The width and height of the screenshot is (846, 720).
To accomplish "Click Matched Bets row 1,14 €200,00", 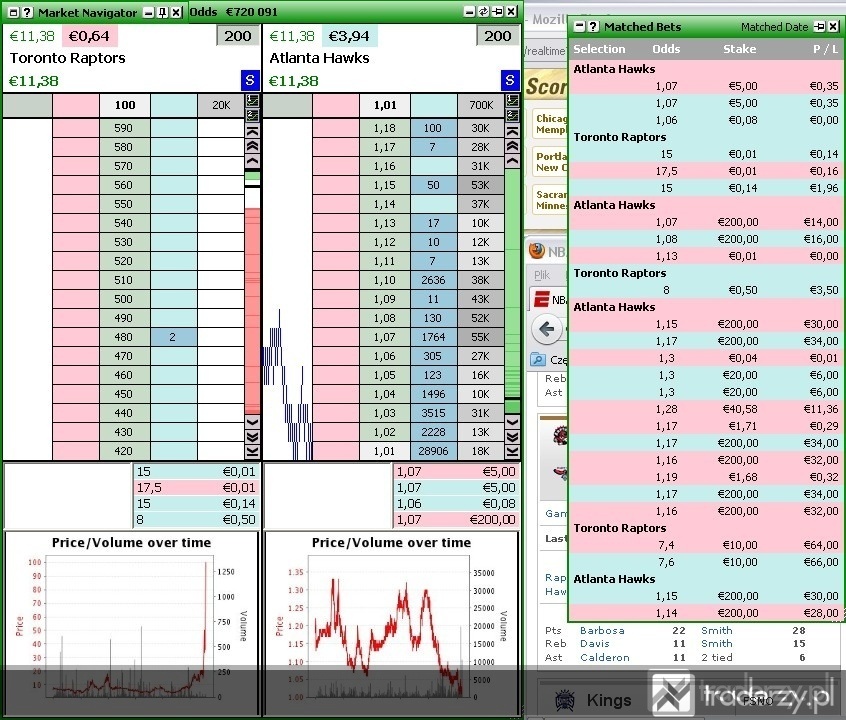I will [x=706, y=613].
